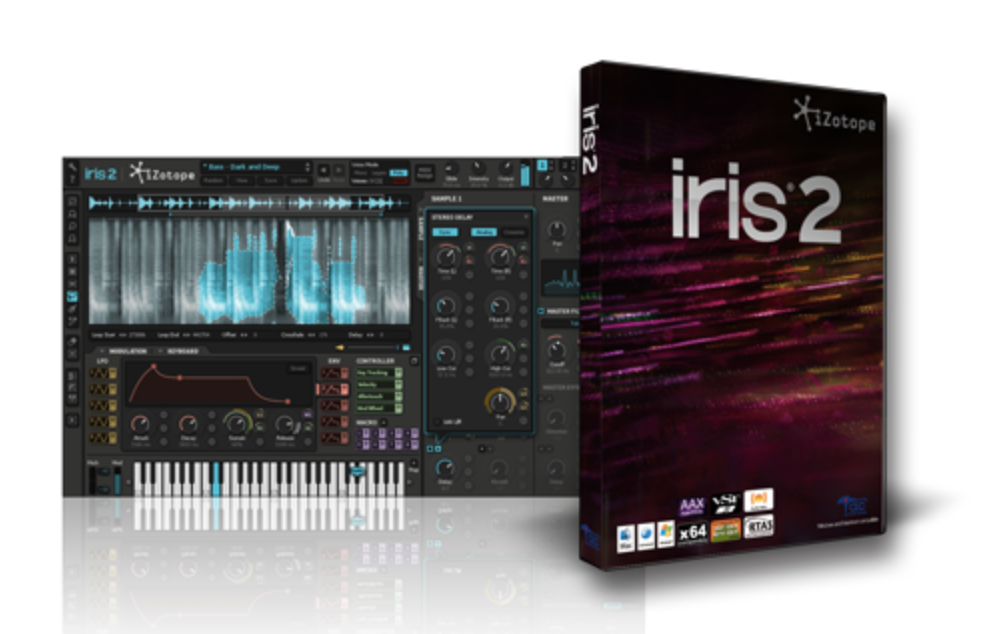
Task: Click the highlighted blue piano key
Action: click(216, 479)
